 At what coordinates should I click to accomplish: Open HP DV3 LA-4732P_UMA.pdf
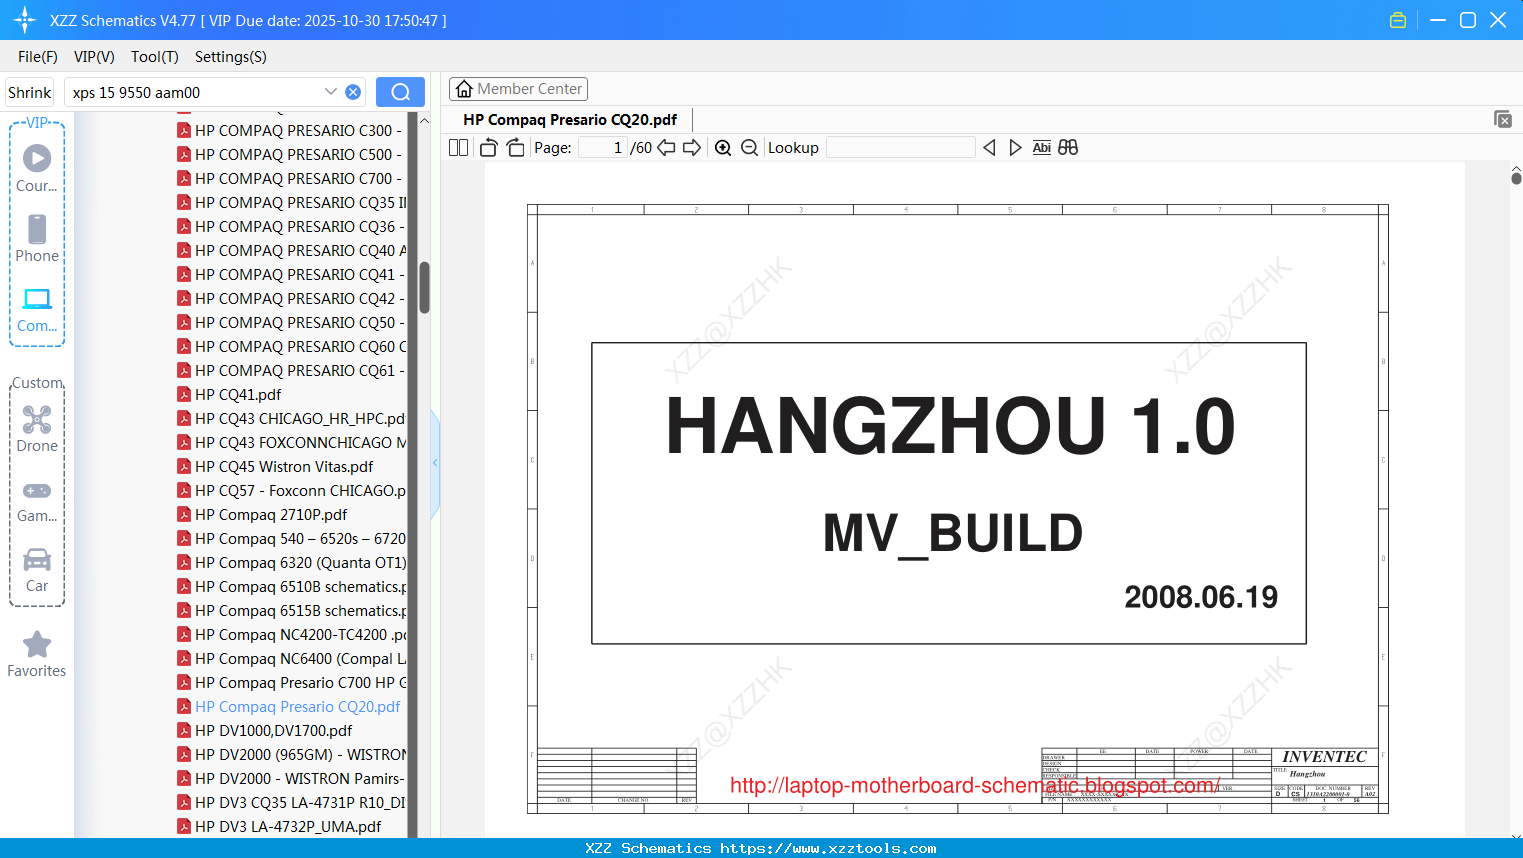click(x=279, y=826)
